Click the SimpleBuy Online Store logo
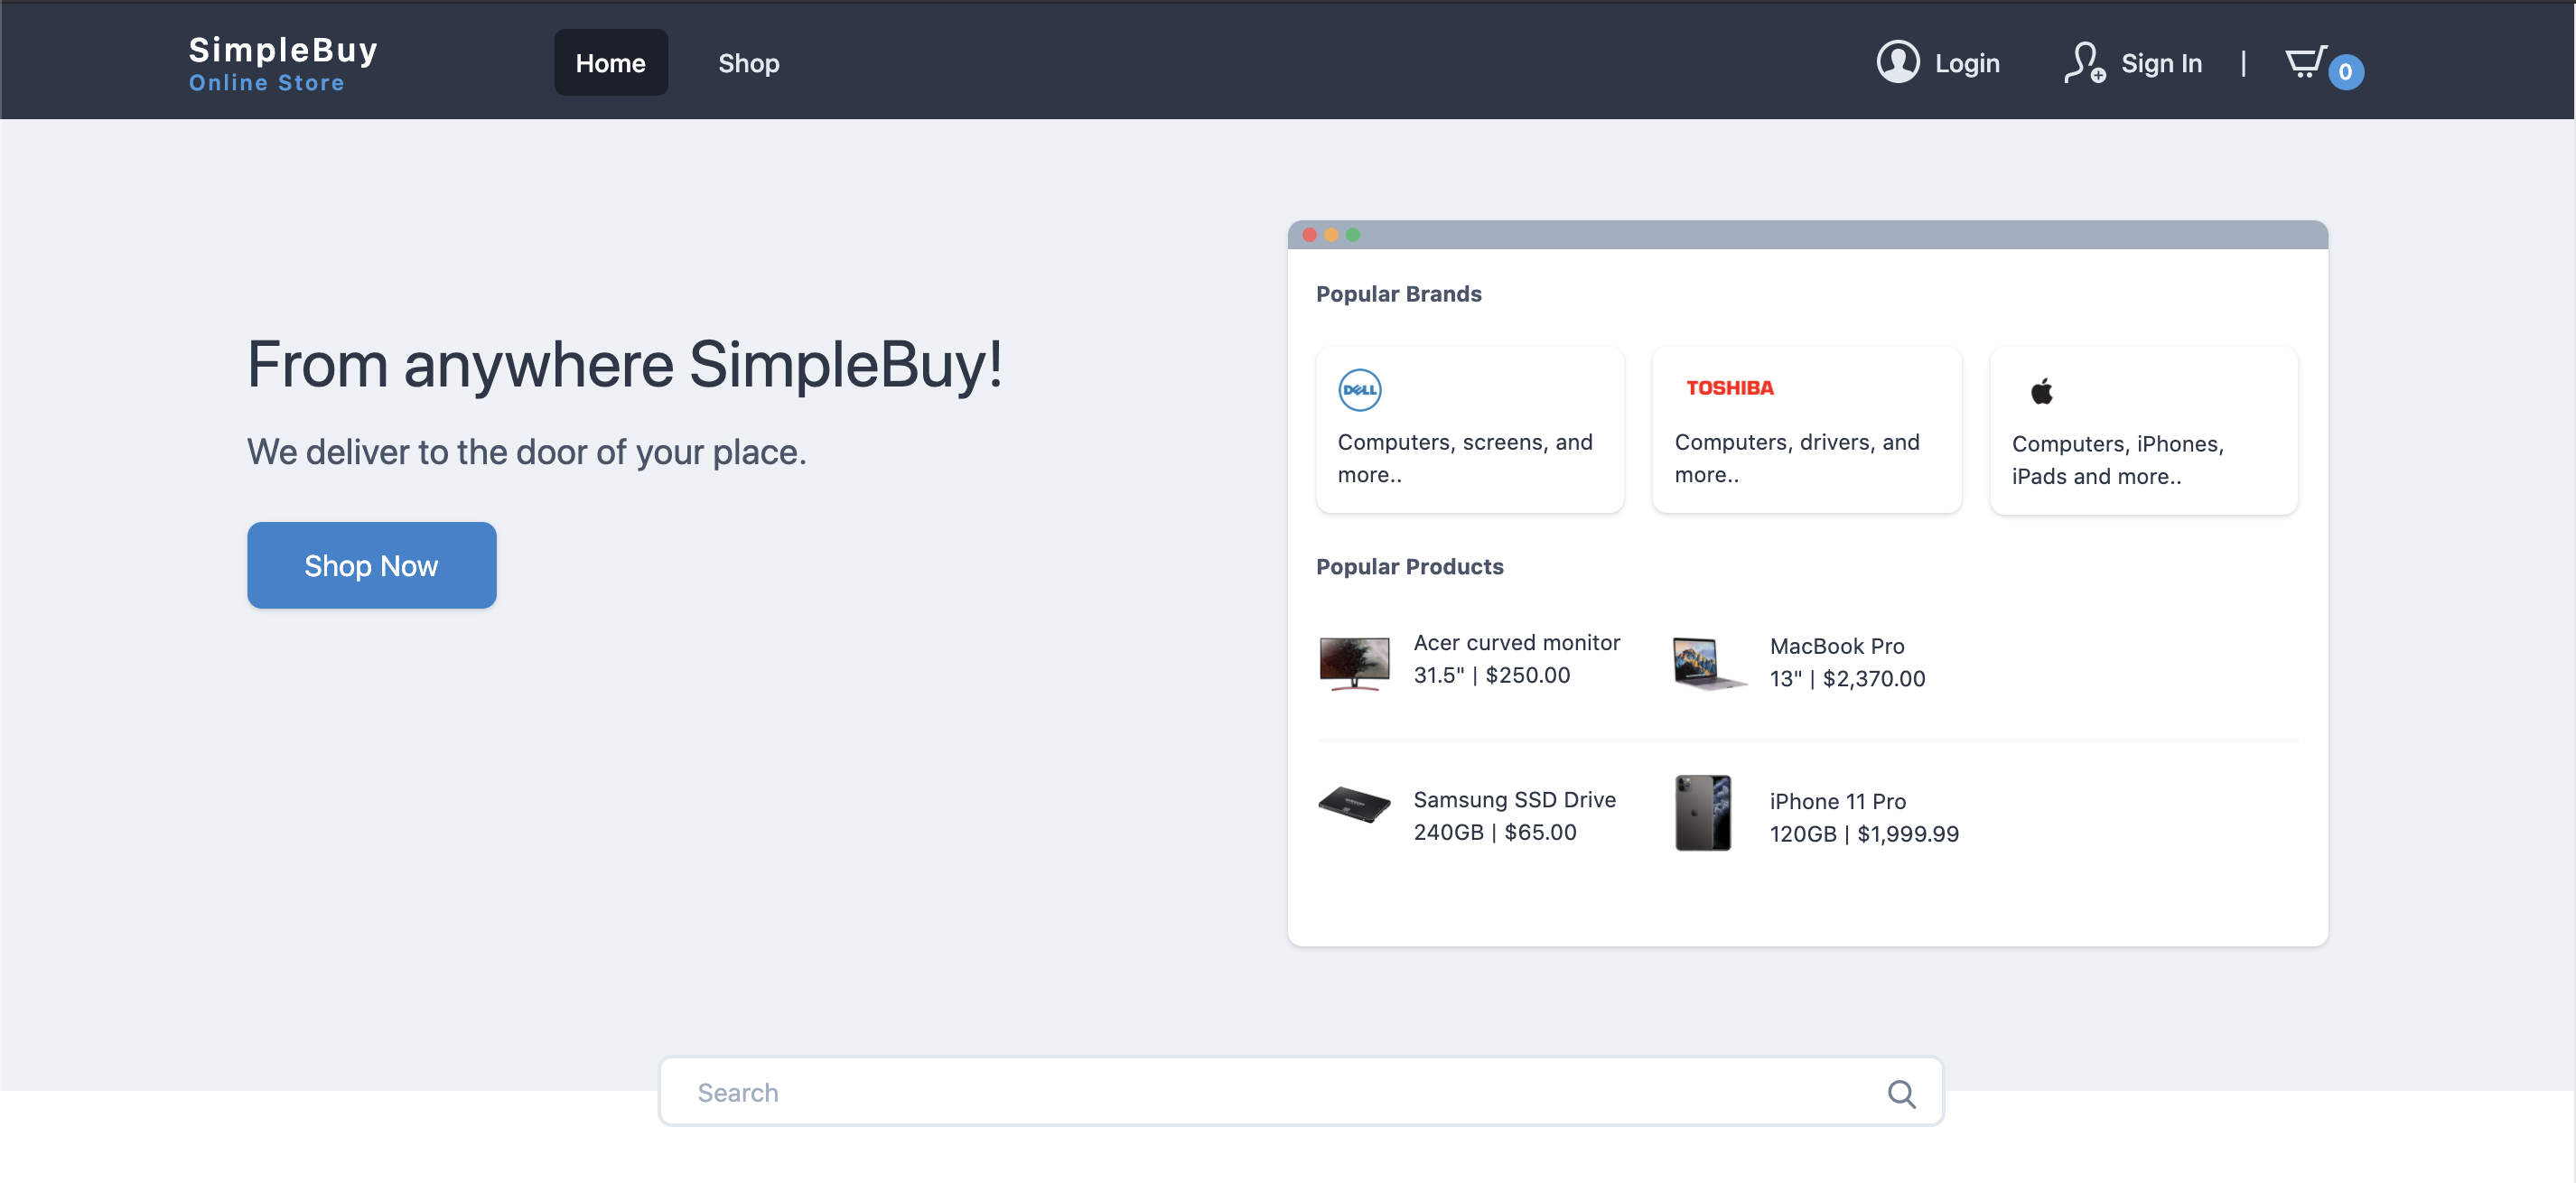The height and width of the screenshot is (1183, 2576). point(283,63)
